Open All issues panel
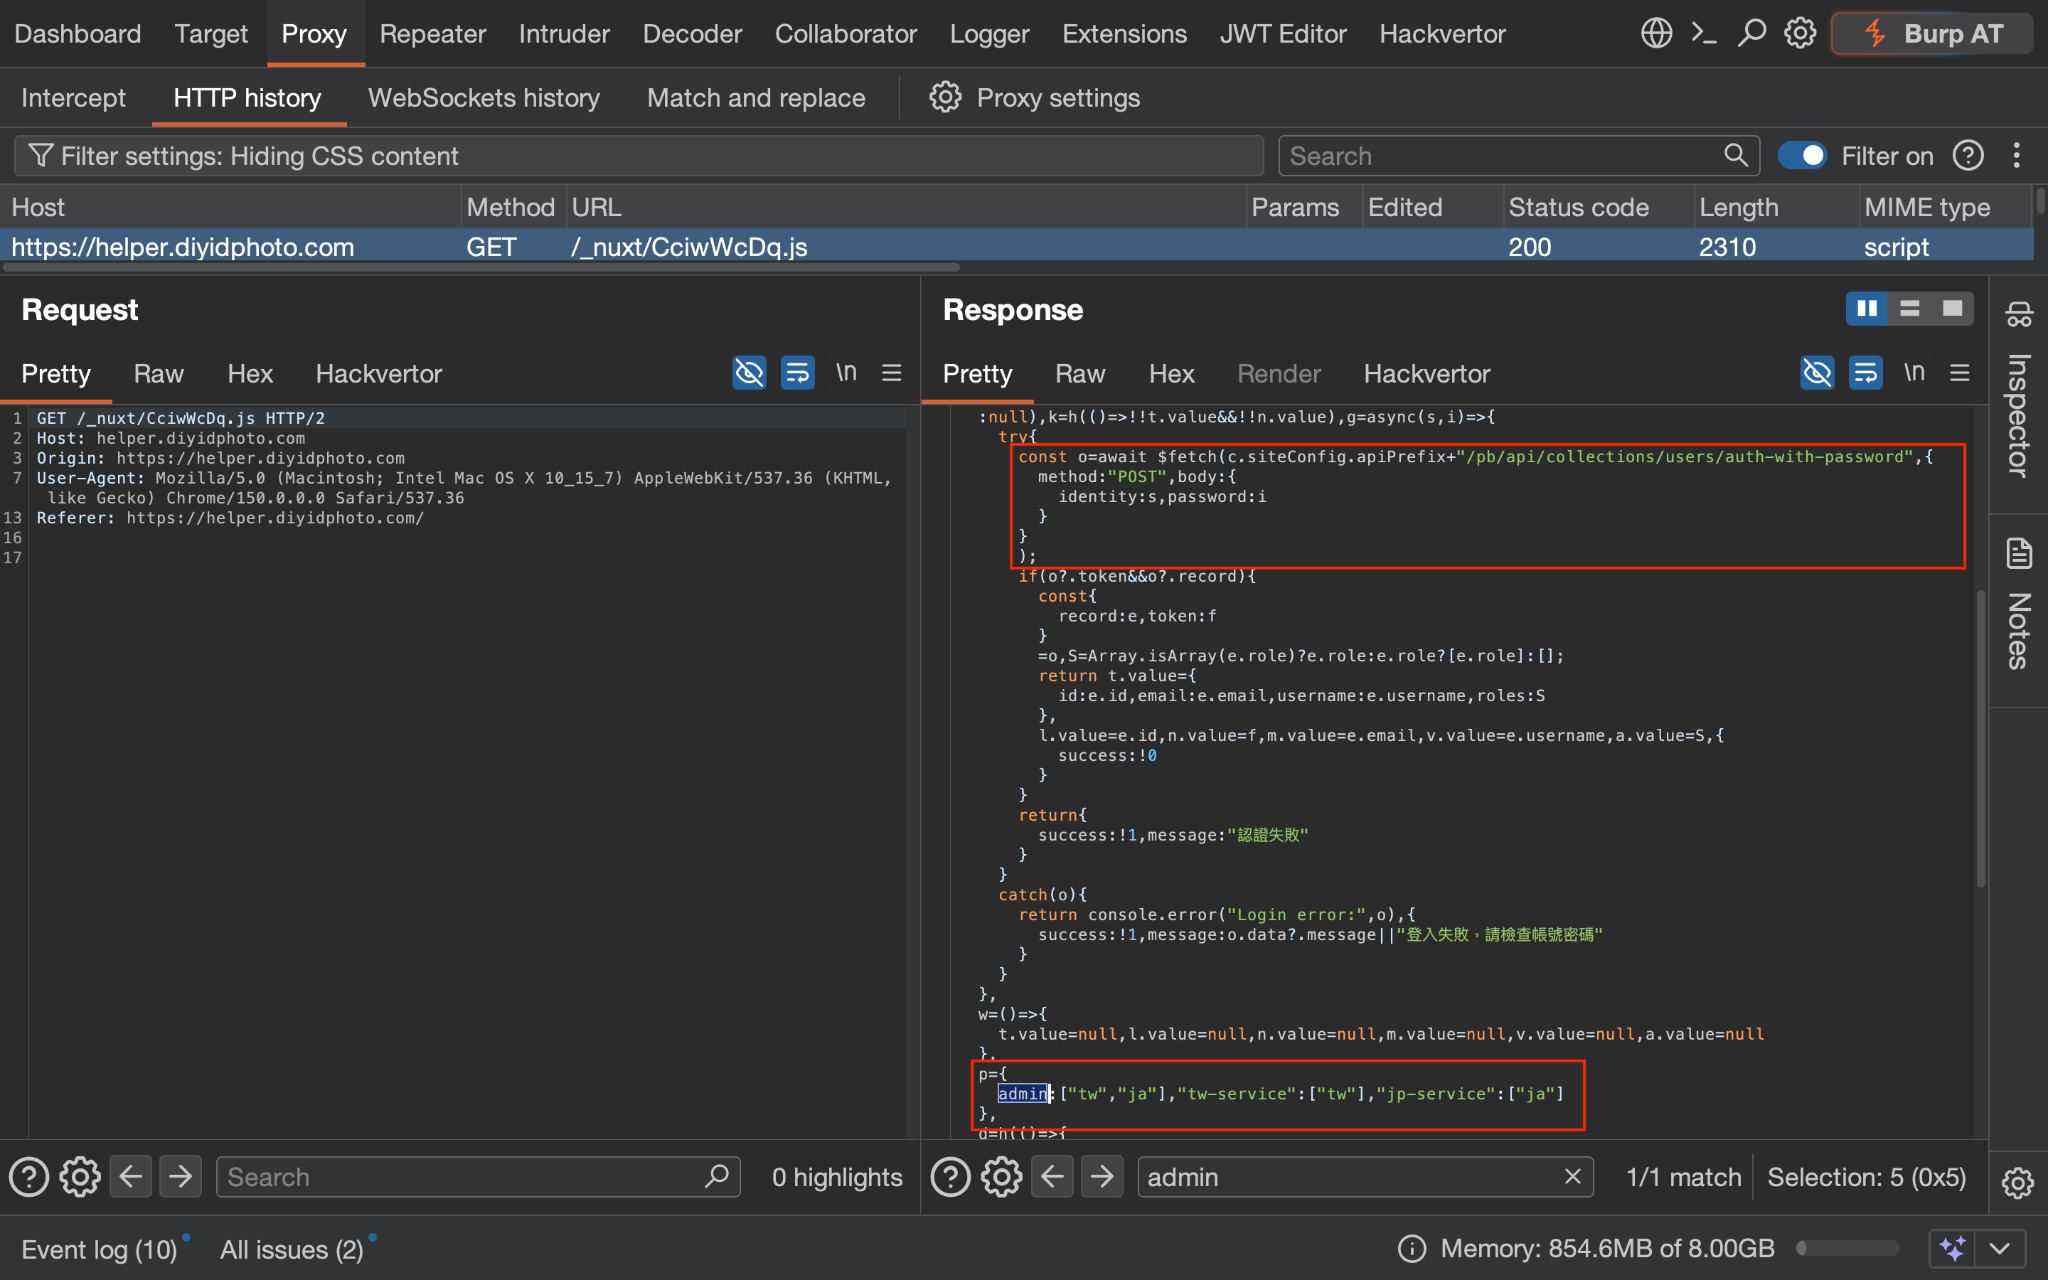Image resolution: width=2048 pixels, height=1280 pixels. 292,1249
